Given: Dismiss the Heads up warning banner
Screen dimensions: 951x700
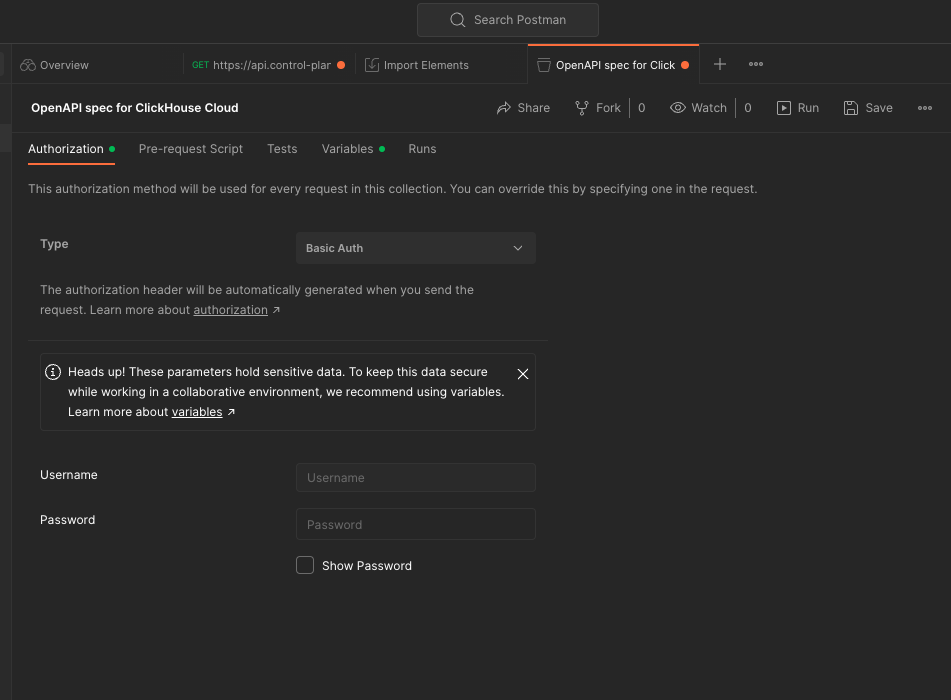Looking at the screenshot, I should pyautogui.click(x=523, y=374).
